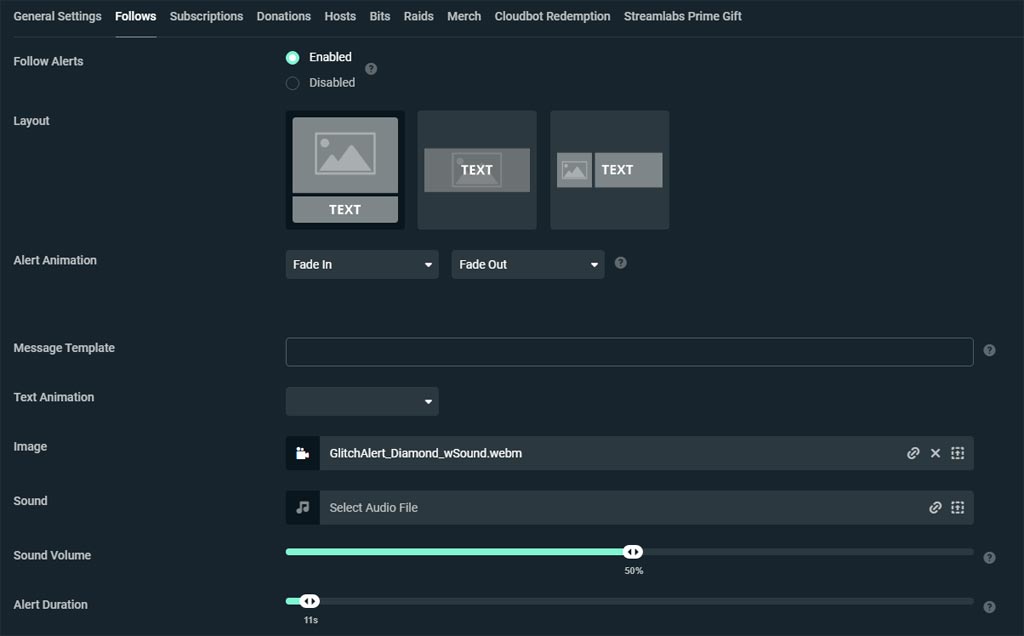This screenshot has width=1024, height=636.
Task: Open the Text Animation dropdown
Action: pos(362,402)
